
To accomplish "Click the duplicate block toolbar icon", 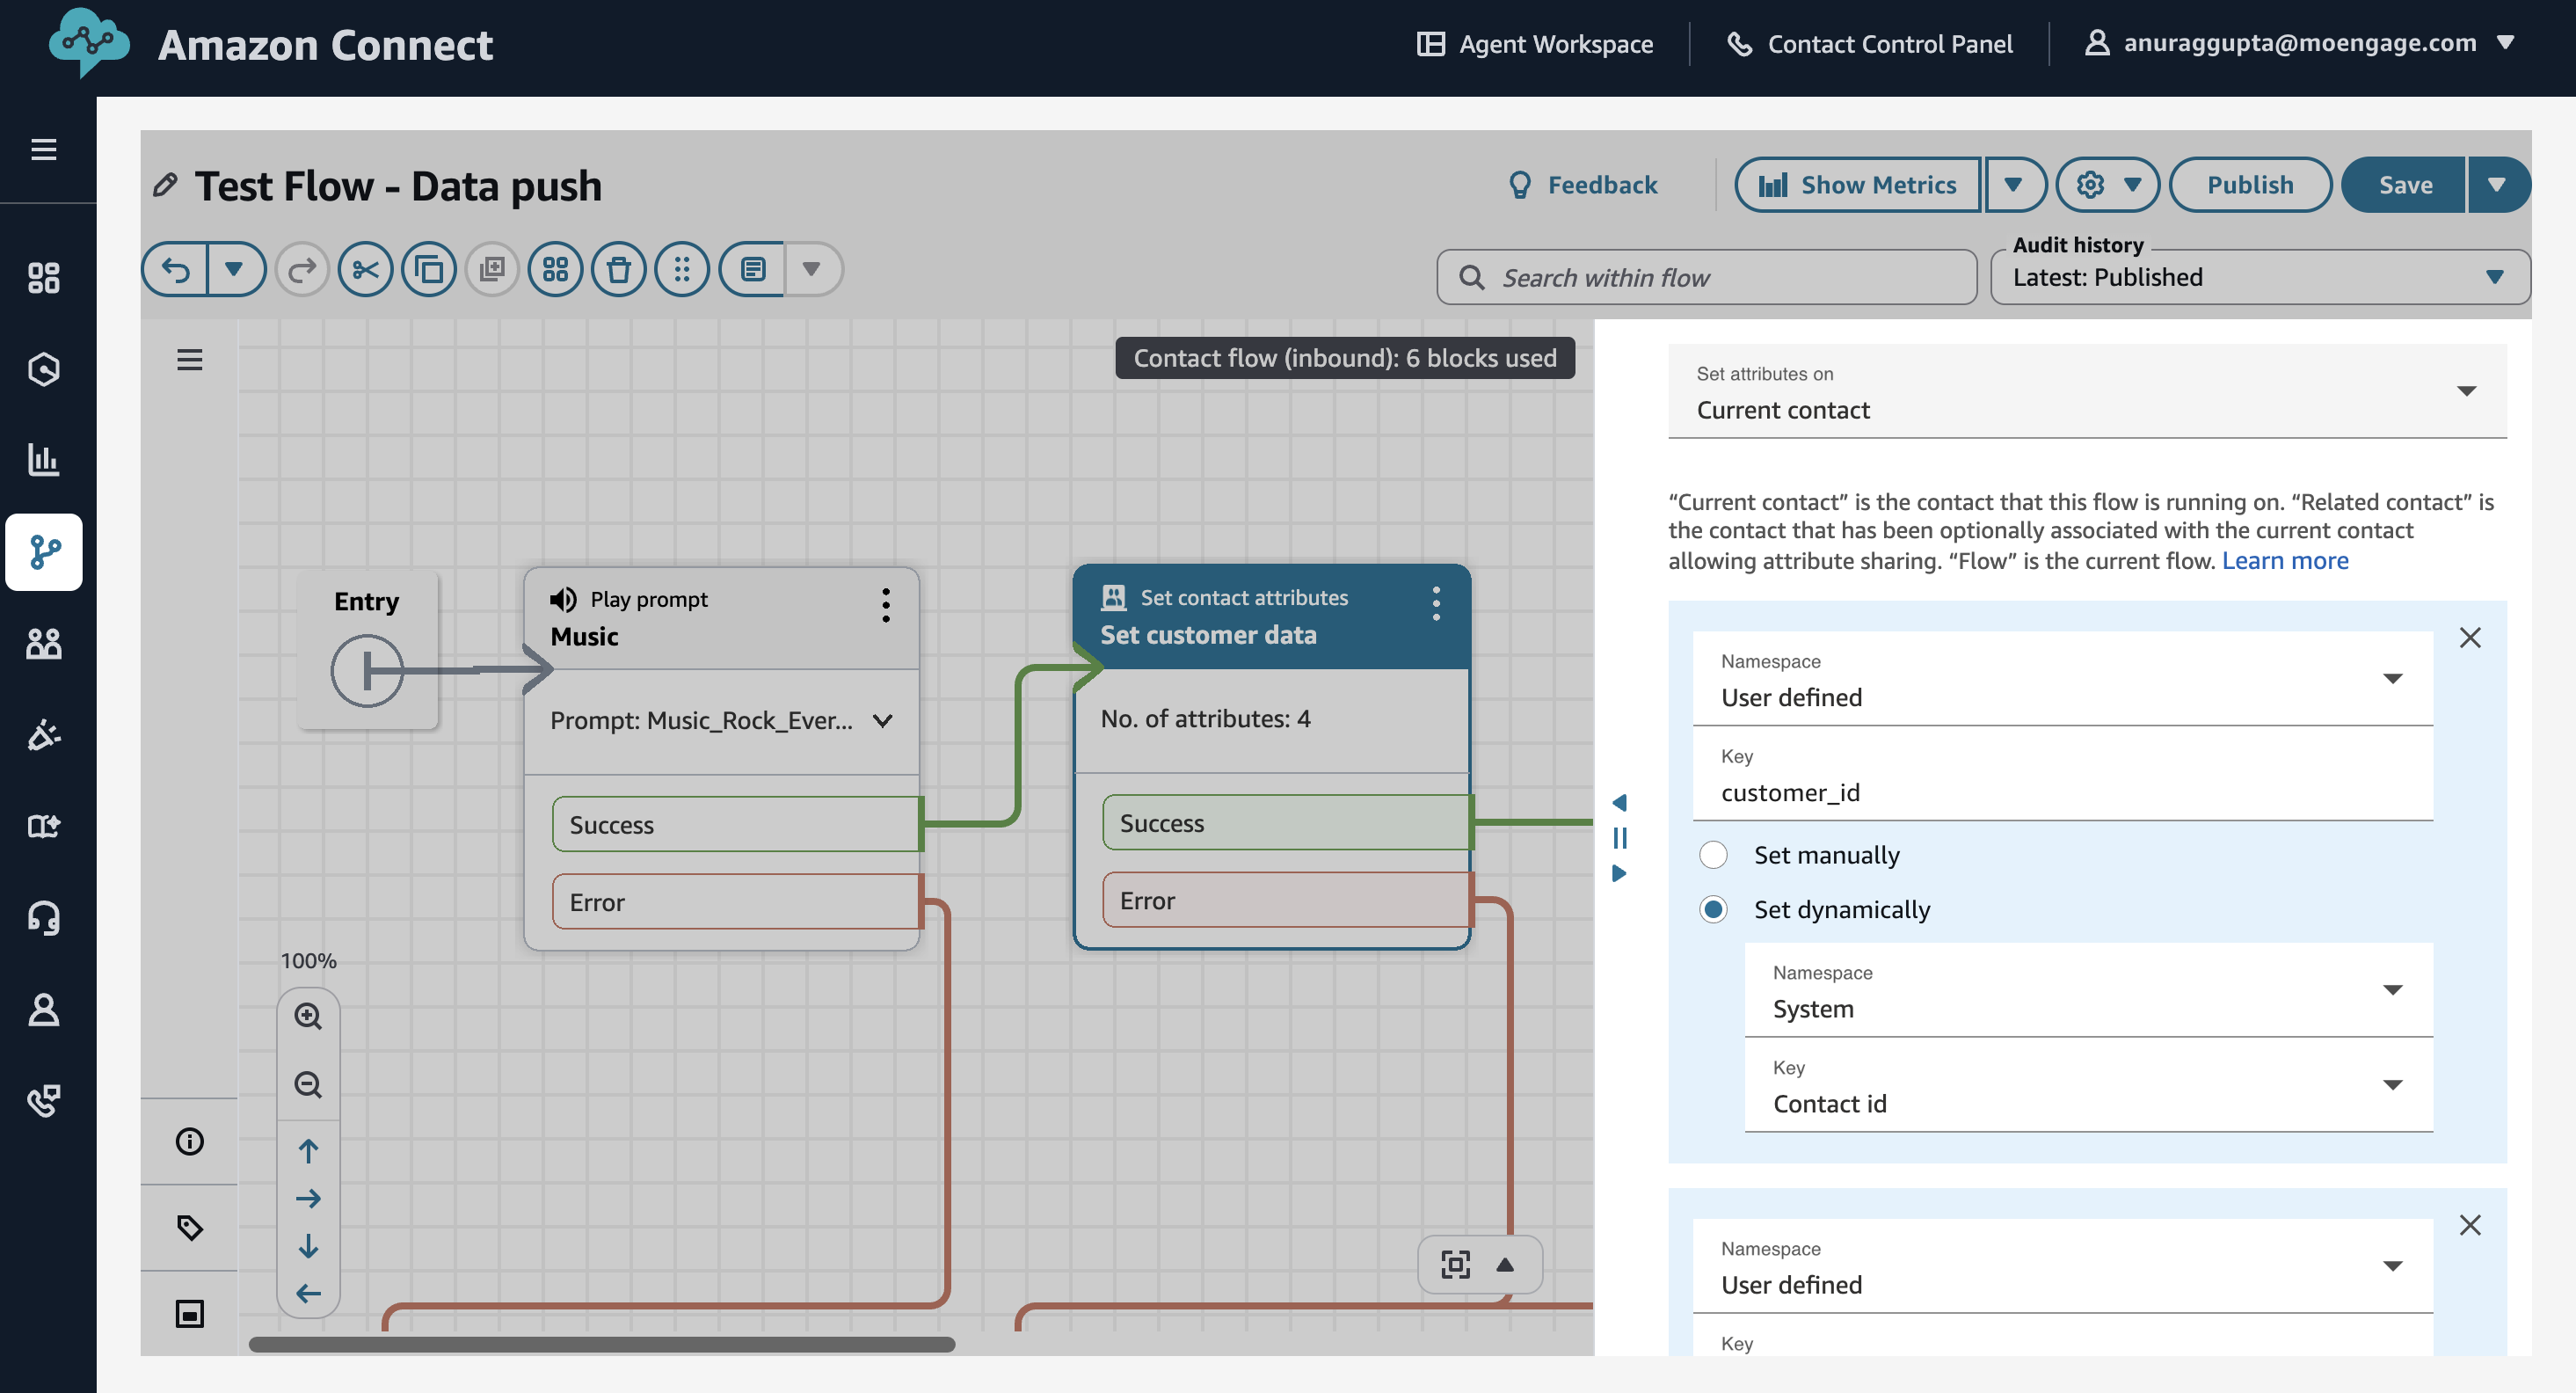I will [x=492, y=269].
